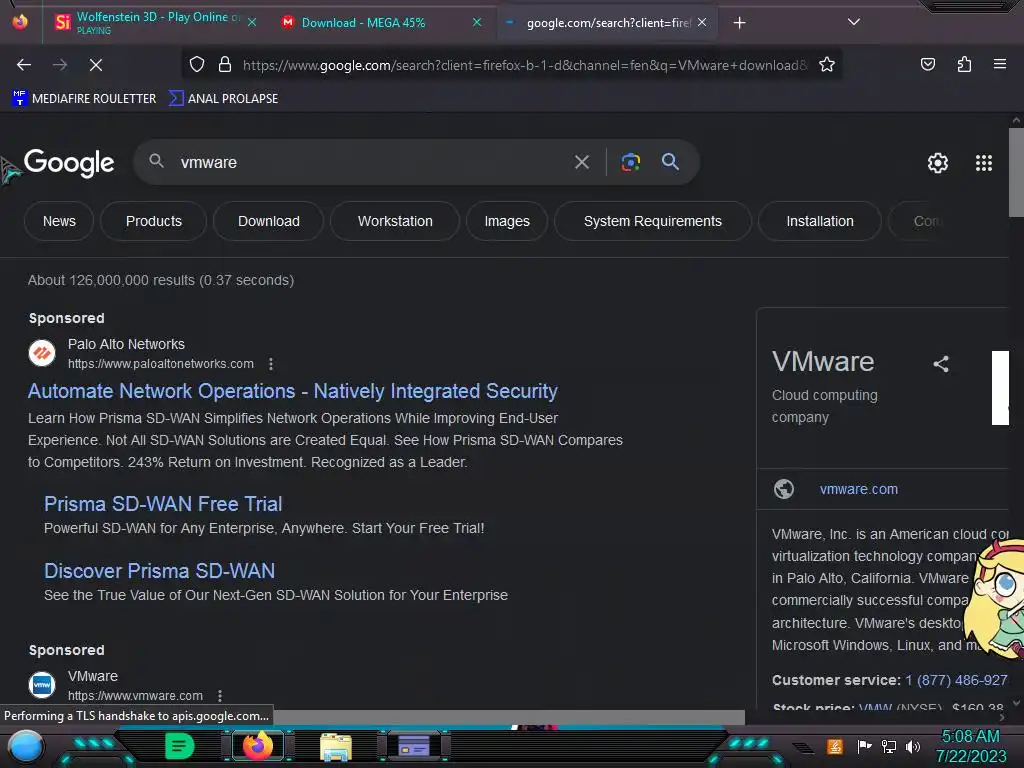The height and width of the screenshot is (768, 1024).
Task: Open File Explorer from taskbar
Action: [x=336, y=746]
